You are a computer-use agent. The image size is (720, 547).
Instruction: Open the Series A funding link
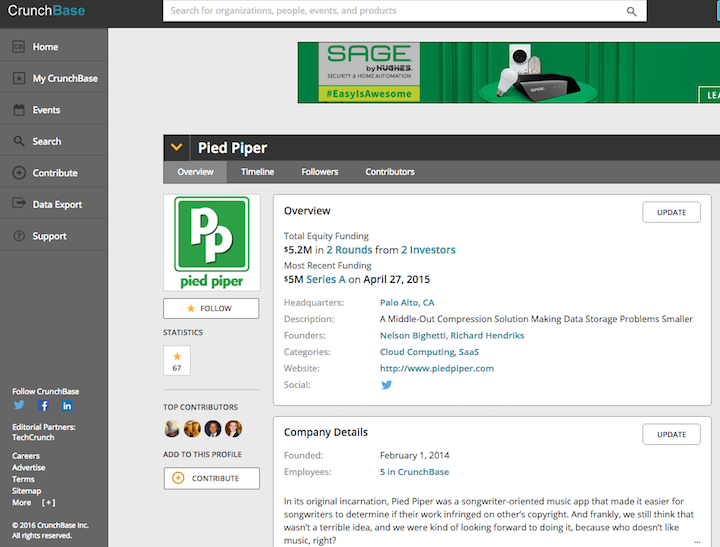[x=326, y=279]
